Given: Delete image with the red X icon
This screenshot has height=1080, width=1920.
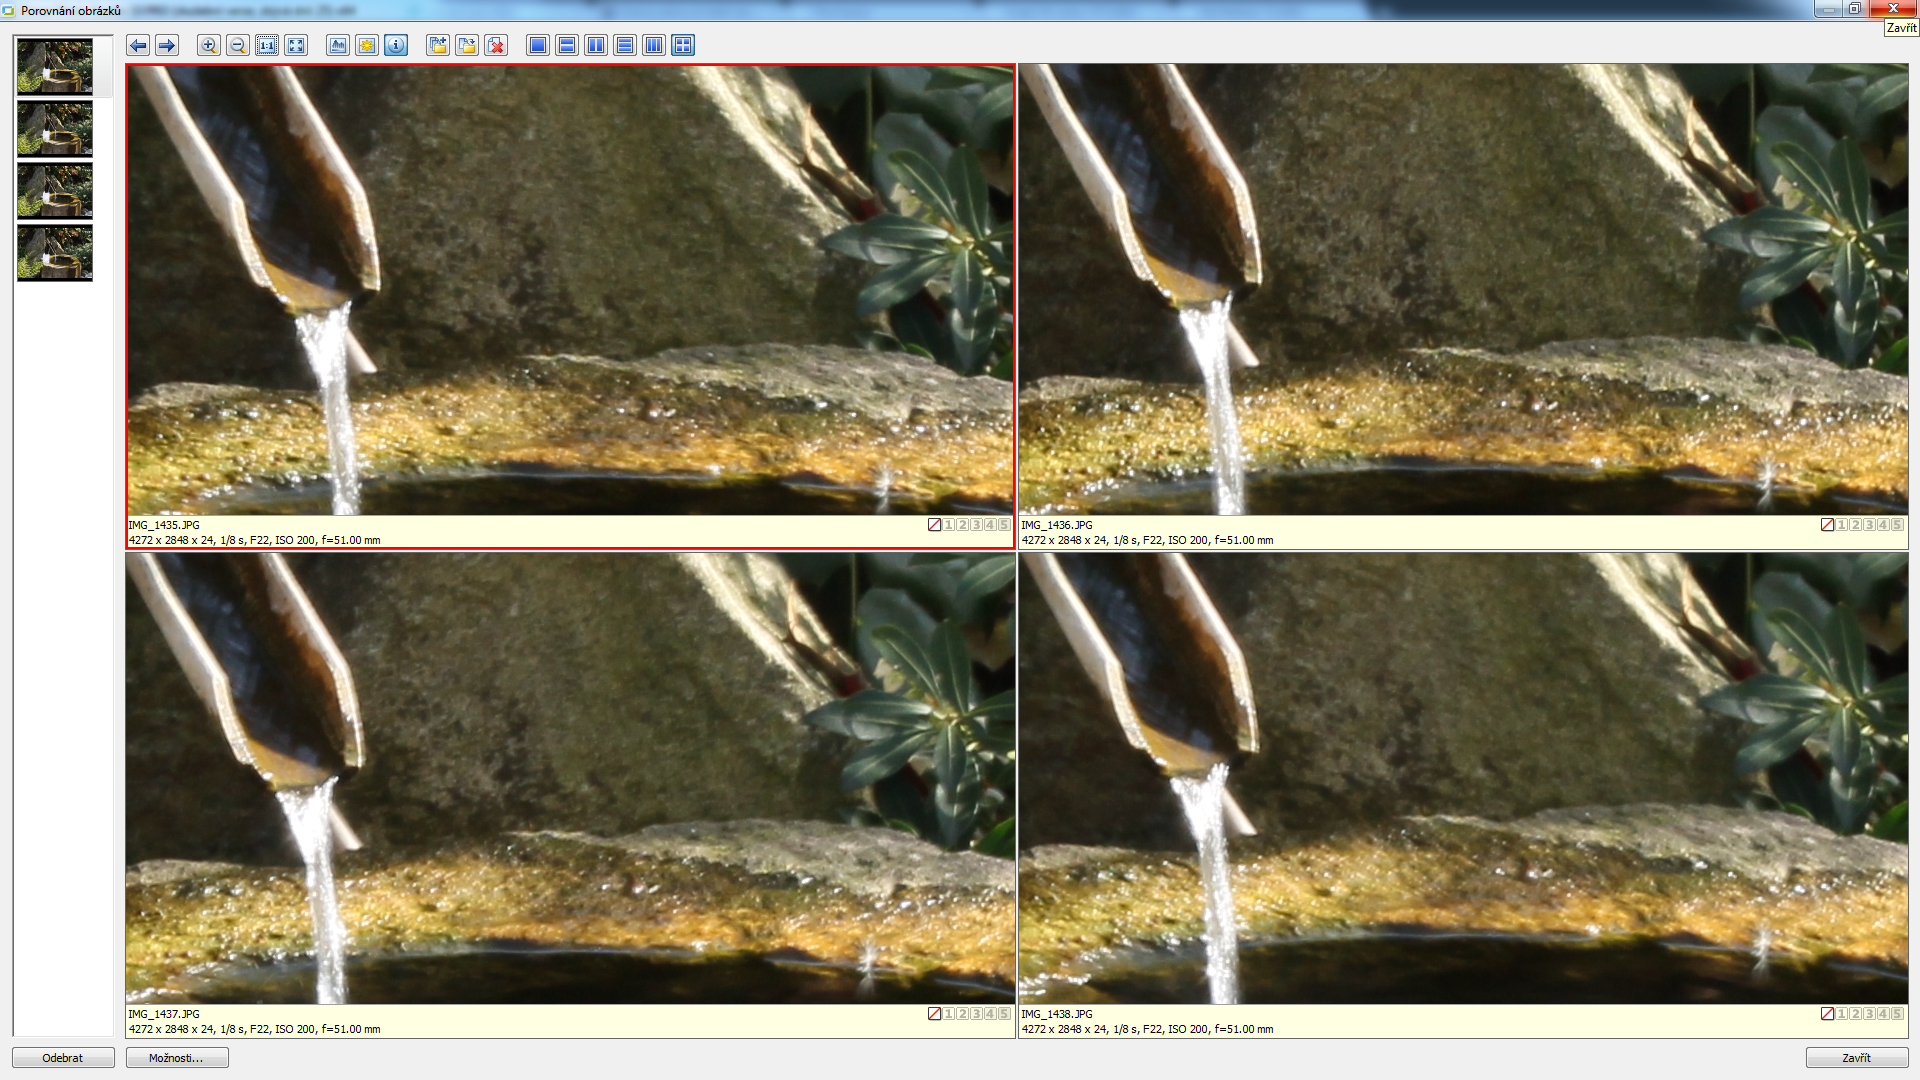Looking at the screenshot, I should point(496,46).
